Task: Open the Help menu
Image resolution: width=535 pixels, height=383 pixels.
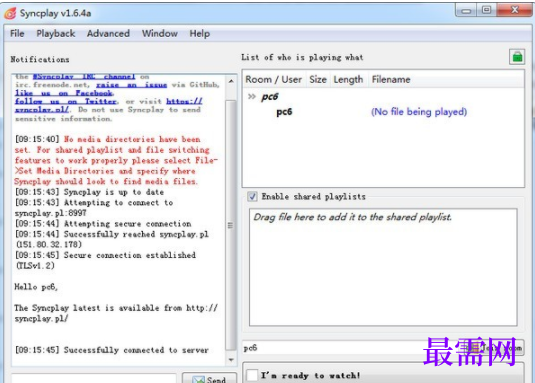Action: (x=200, y=33)
